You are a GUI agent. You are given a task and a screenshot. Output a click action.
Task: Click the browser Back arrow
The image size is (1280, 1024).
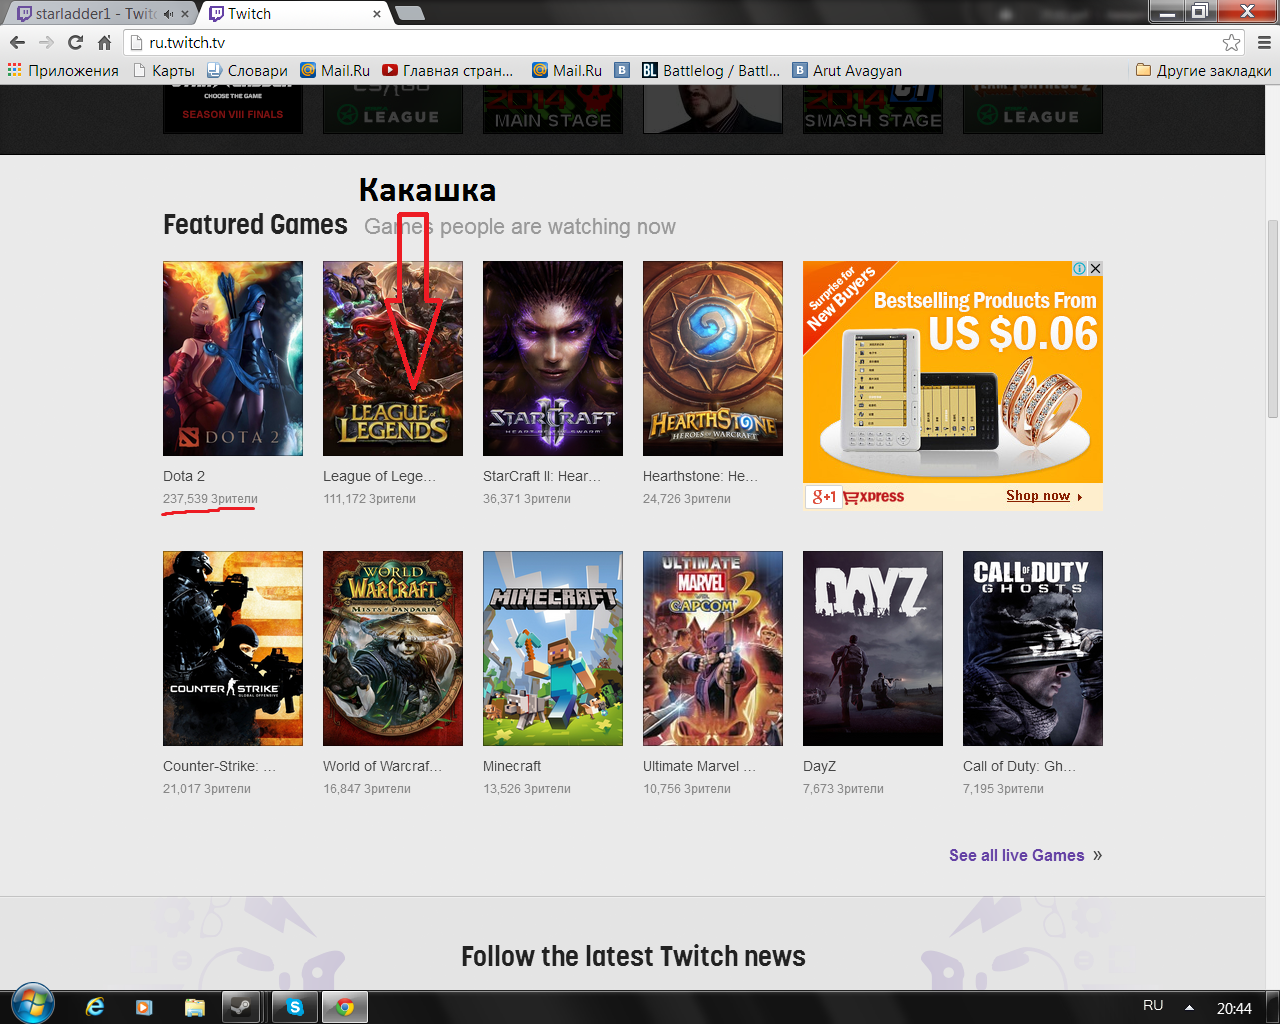[17, 42]
